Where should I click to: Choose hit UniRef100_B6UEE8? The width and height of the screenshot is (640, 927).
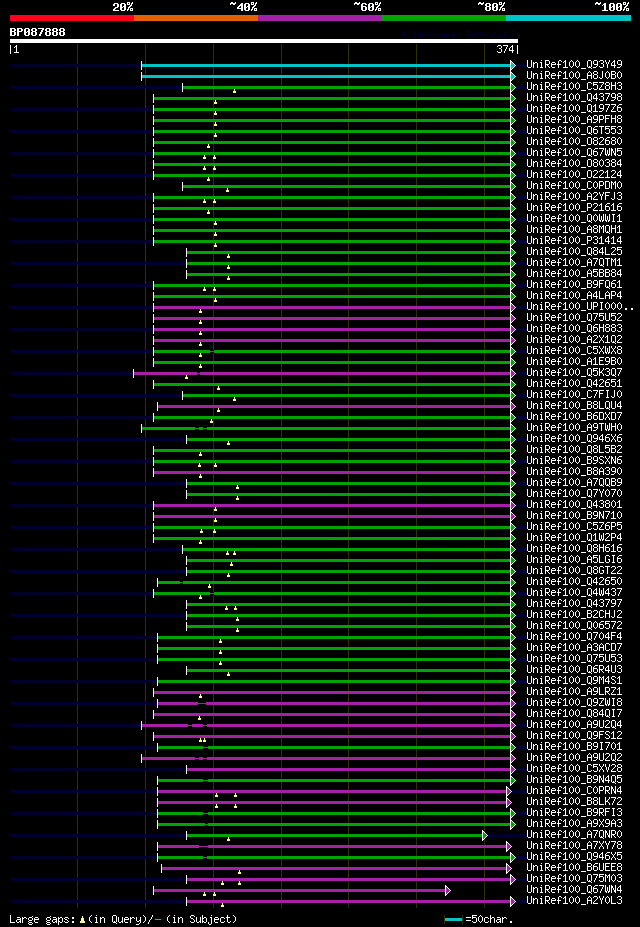[574, 867]
